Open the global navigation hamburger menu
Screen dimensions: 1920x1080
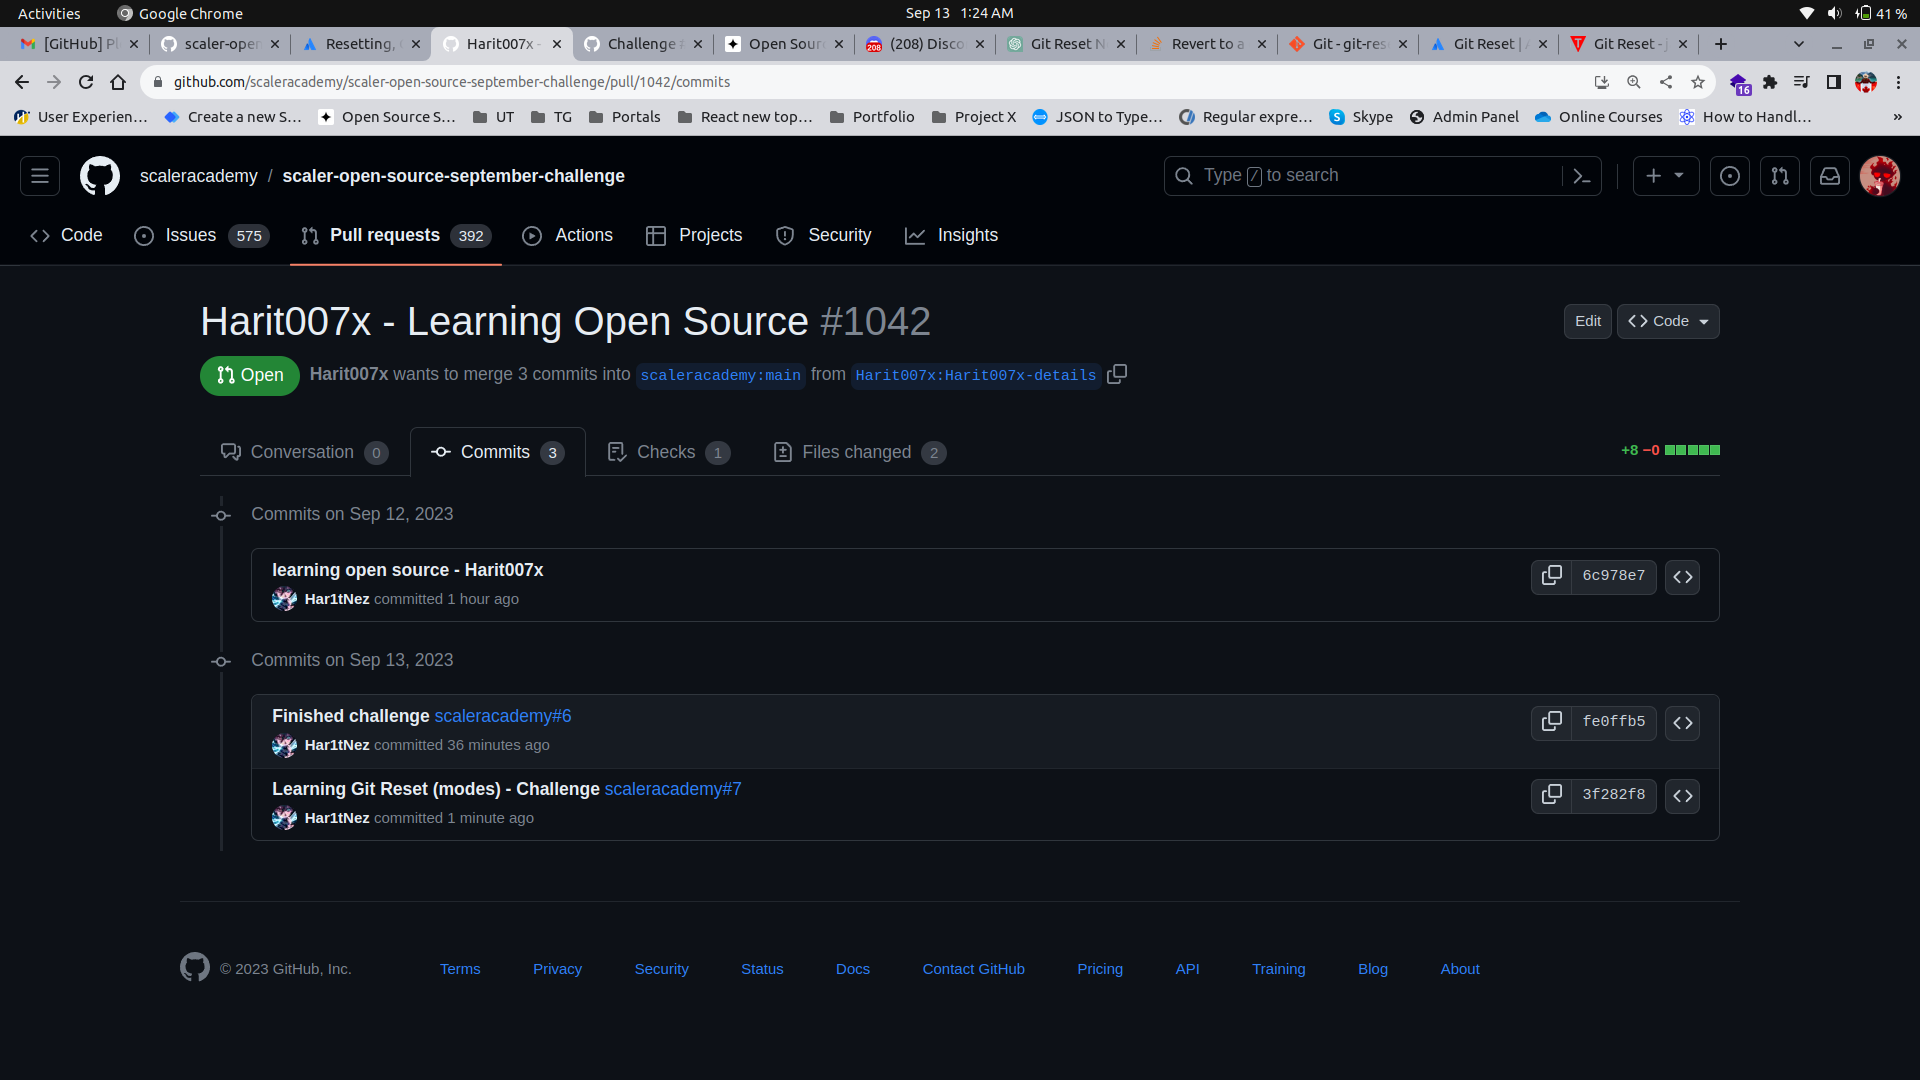coord(39,175)
